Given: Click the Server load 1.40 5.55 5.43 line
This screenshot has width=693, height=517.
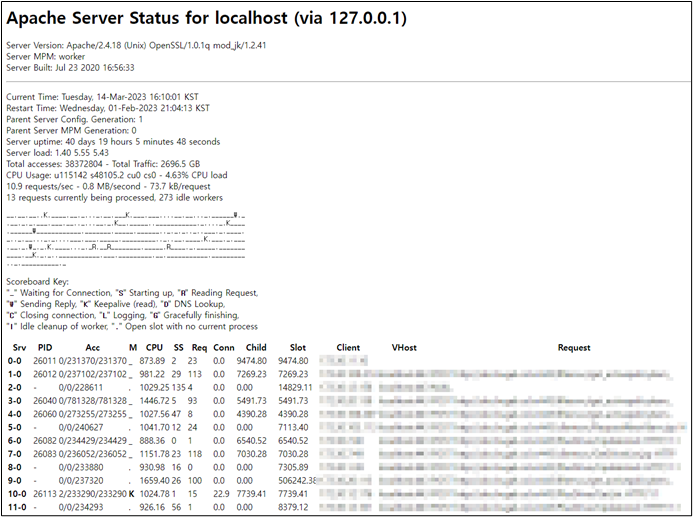Looking at the screenshot, I should coord(57,153).
